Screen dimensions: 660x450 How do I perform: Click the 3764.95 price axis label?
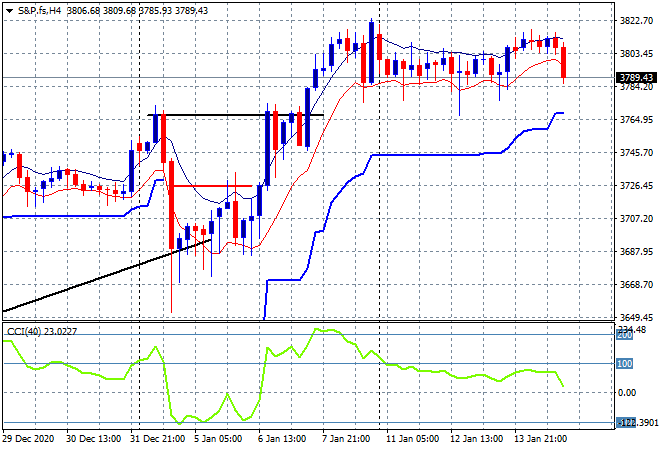636,120
